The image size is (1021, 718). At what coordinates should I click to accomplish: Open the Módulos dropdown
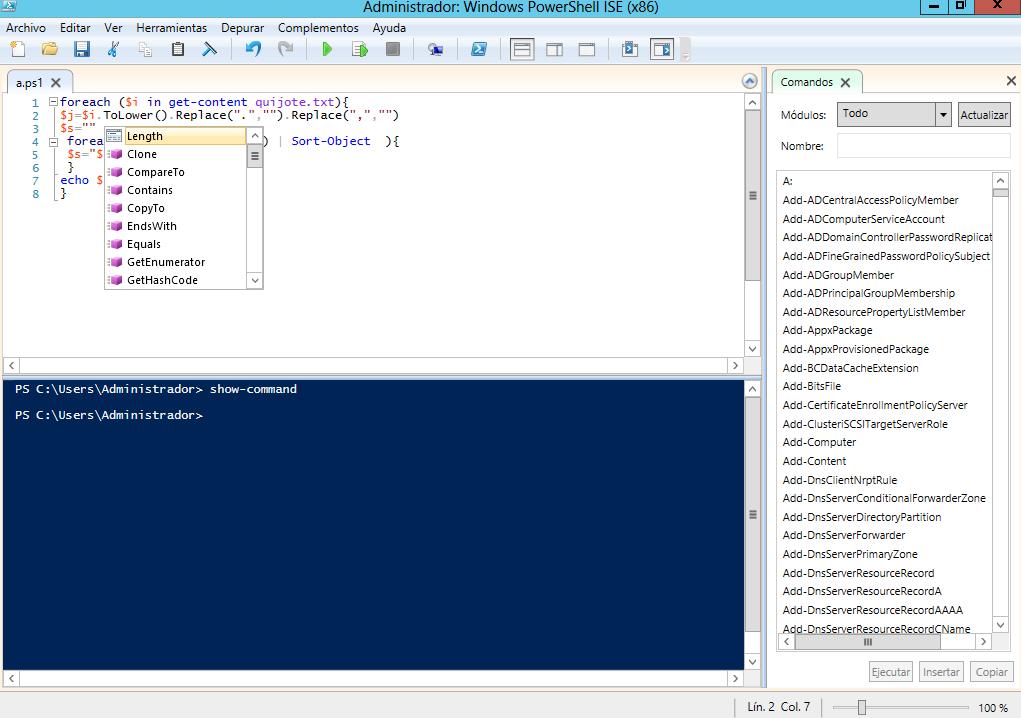[943, 115]
